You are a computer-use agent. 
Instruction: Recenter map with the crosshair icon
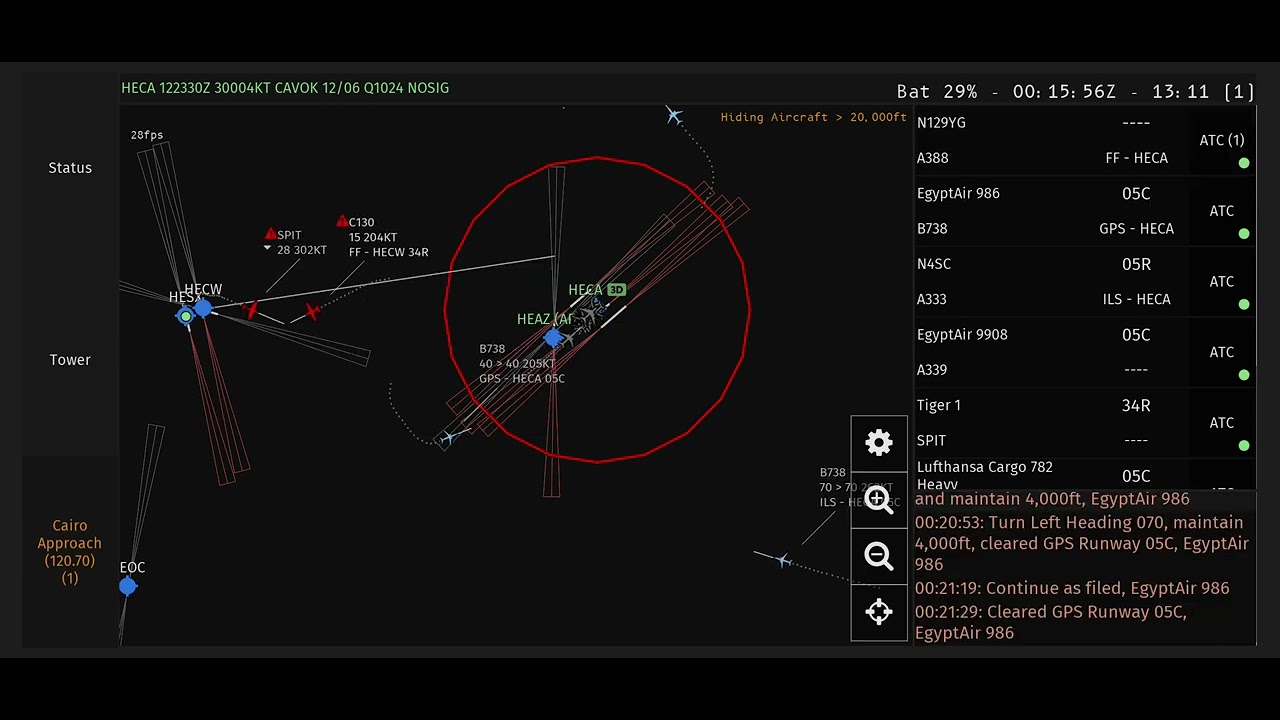879,612
